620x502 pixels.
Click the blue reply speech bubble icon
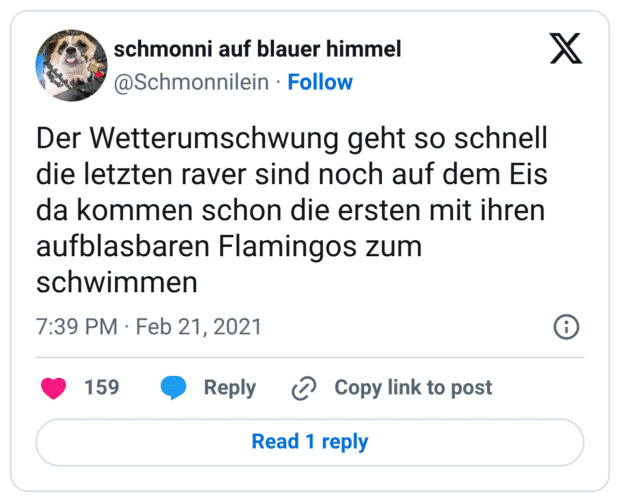[x=174, y=388]
